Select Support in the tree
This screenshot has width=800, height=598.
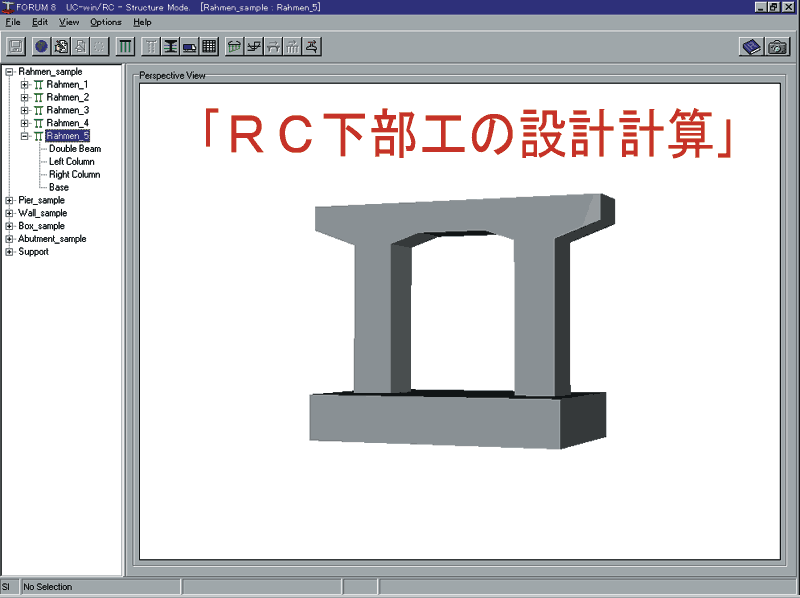(x=33, y=252)
